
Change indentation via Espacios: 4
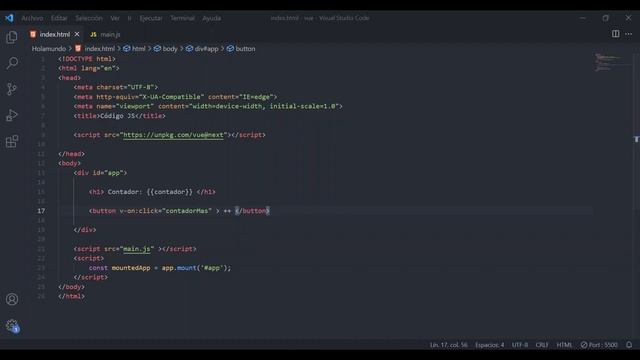[x=489, y=345]
